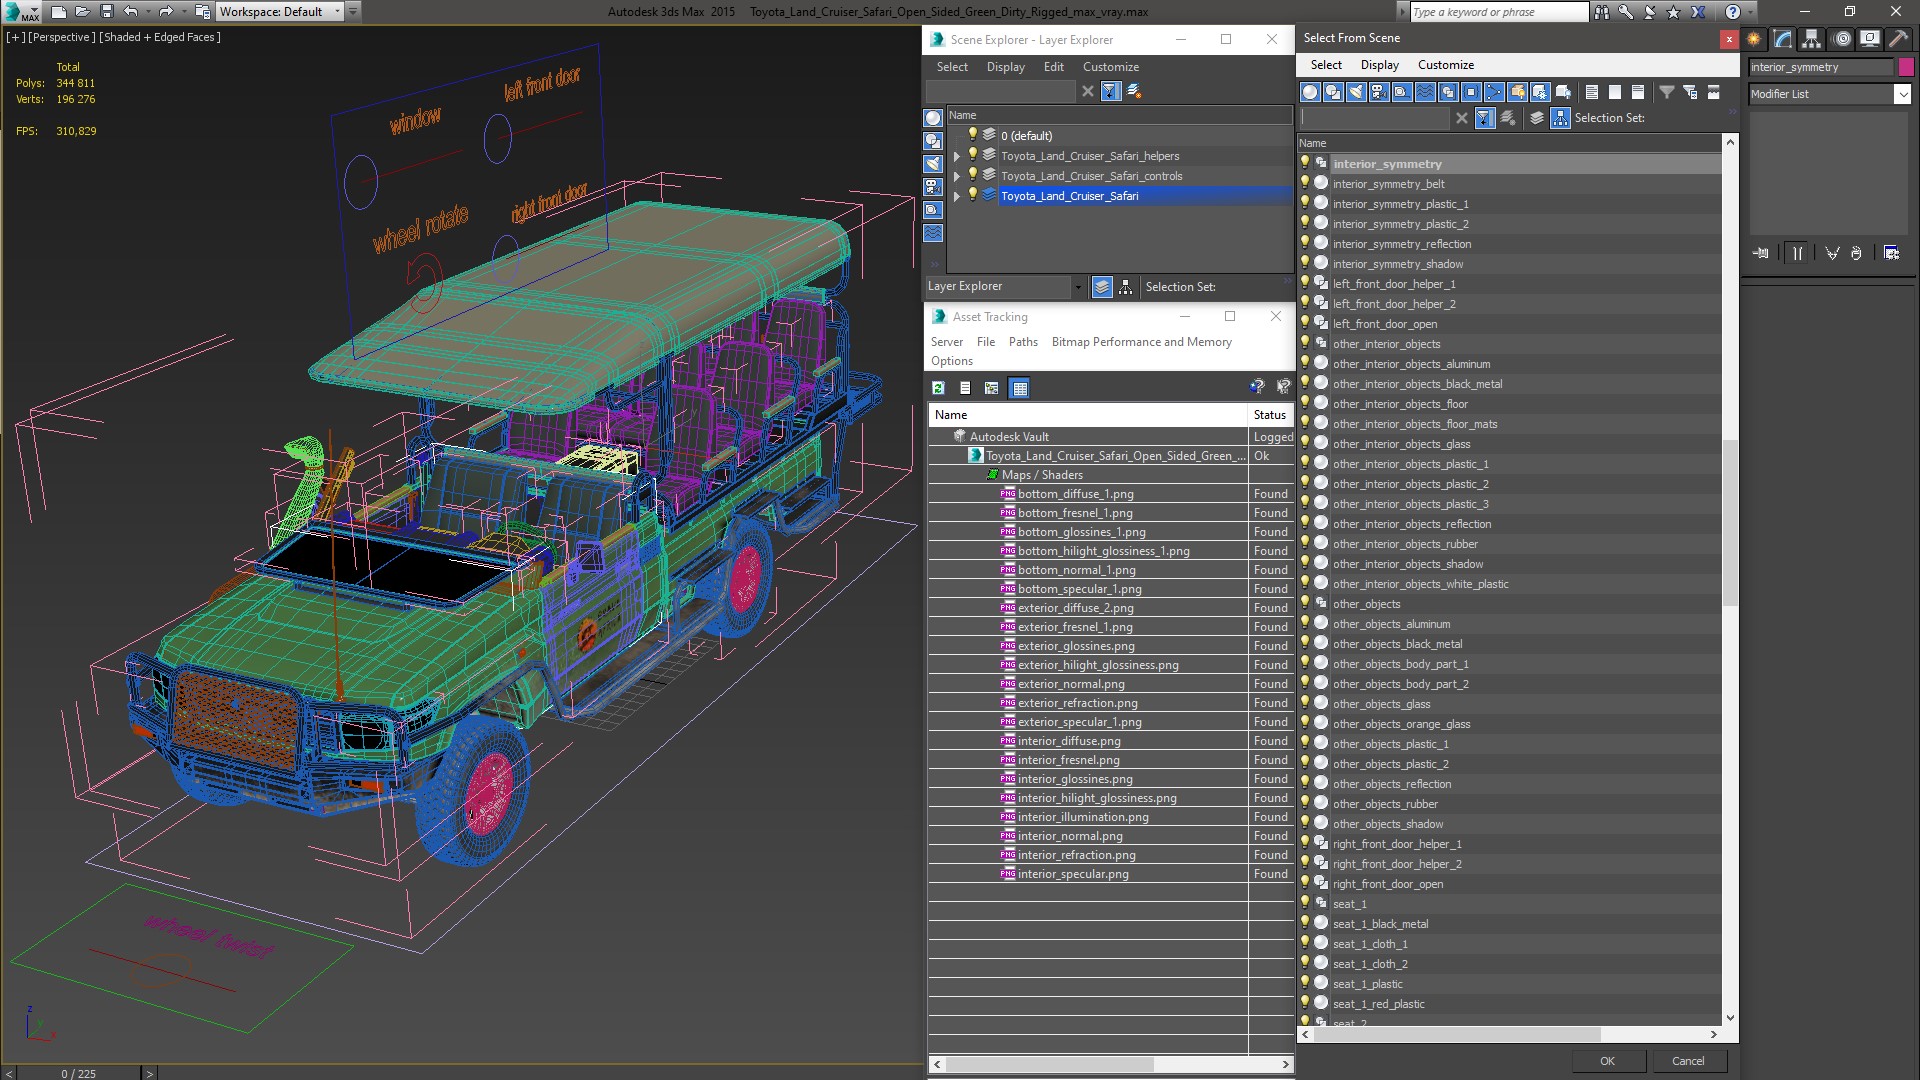The width and height of the screenshot is (1920, 1080).
Task: Select other_interior_objects_rubber in the list
Action: [x=1404, y=544]
